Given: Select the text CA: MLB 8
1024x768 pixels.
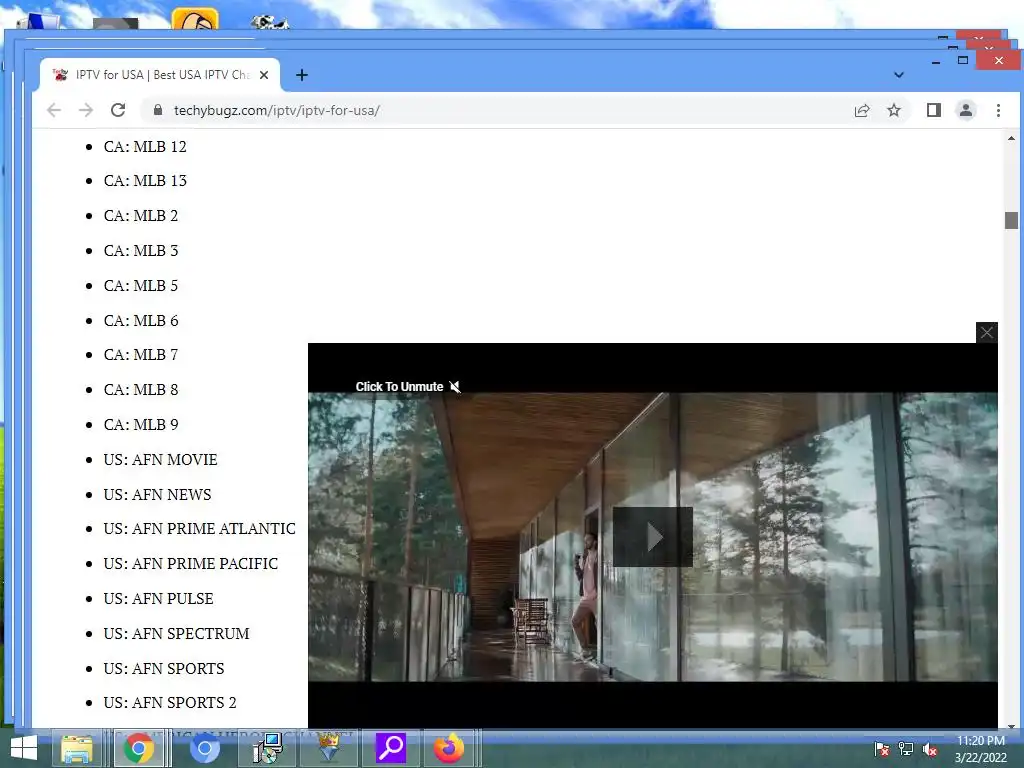Looking at the screenshot, I should 140,390.
